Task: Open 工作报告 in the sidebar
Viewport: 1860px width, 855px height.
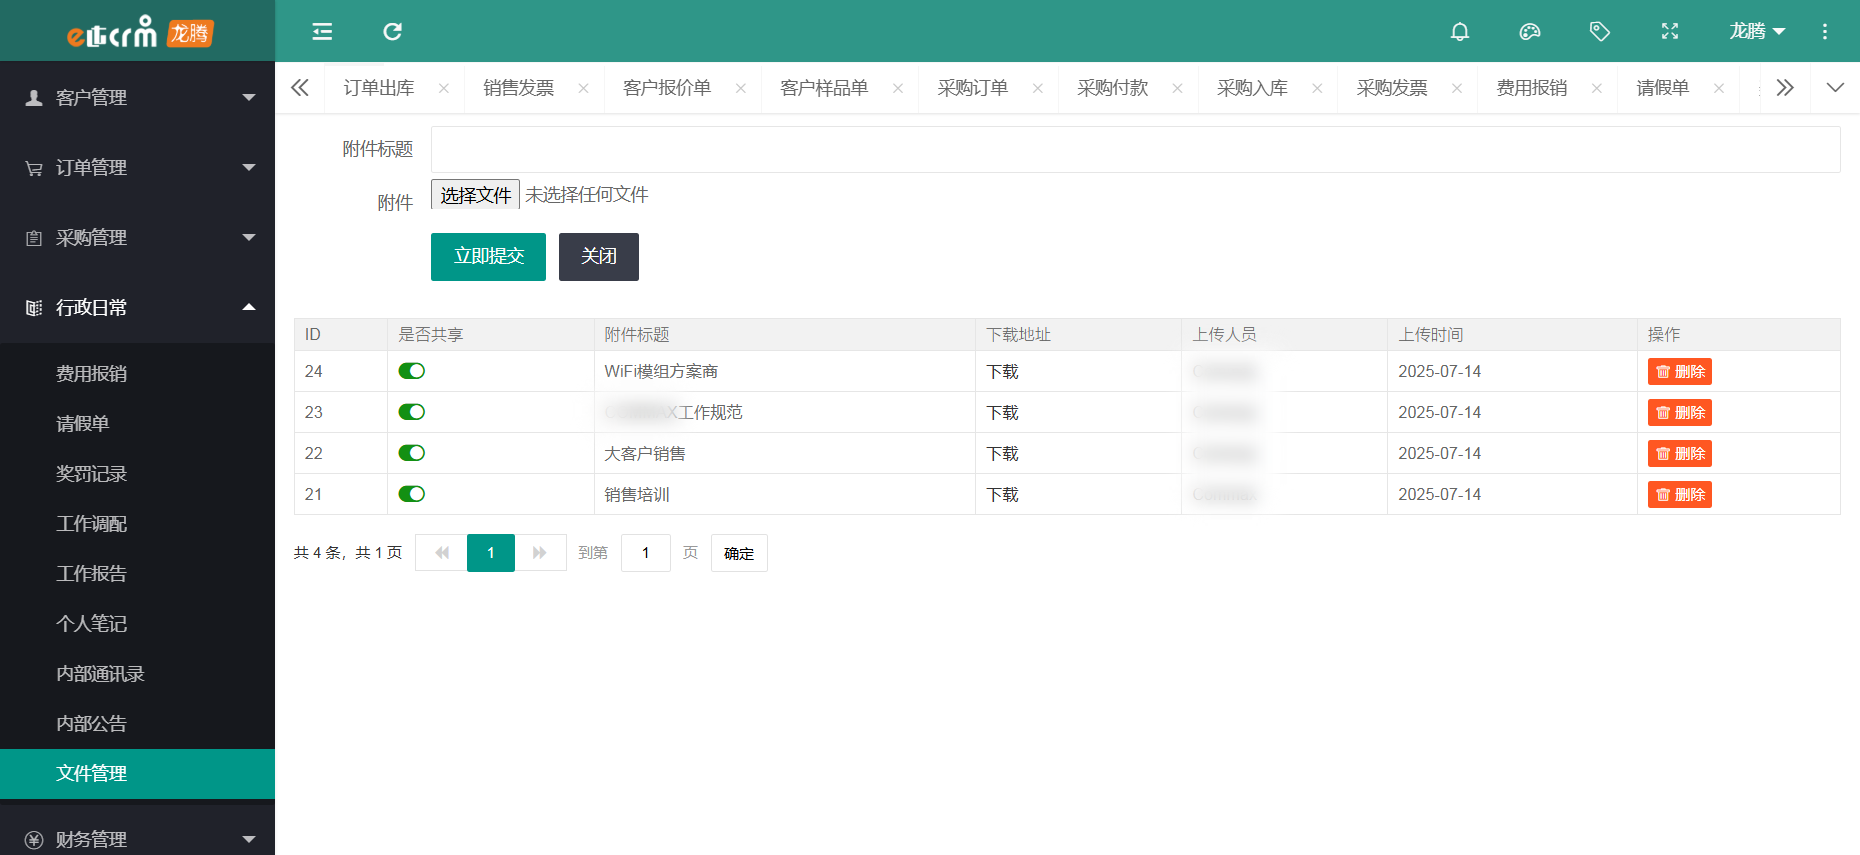Action: click(91, 574)
